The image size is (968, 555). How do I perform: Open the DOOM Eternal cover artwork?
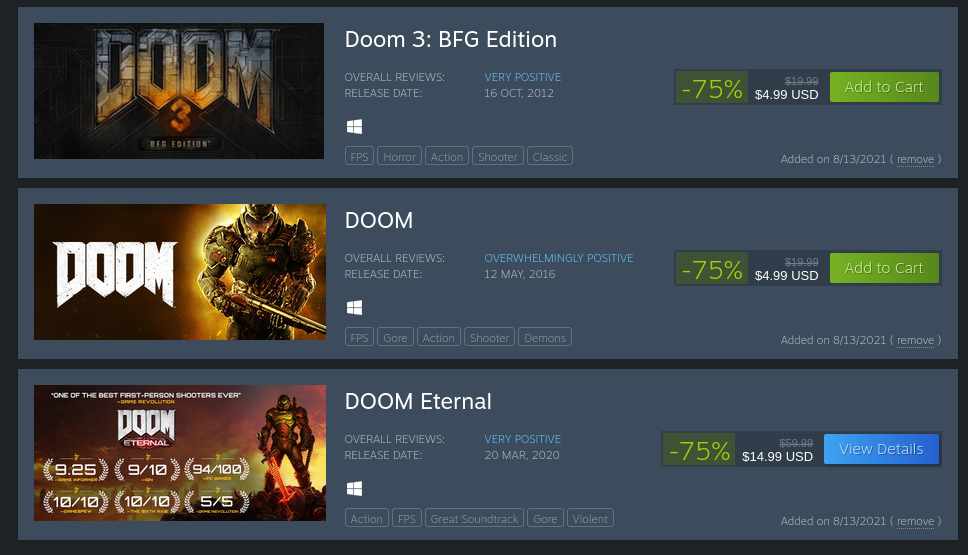tap(180, 453)
